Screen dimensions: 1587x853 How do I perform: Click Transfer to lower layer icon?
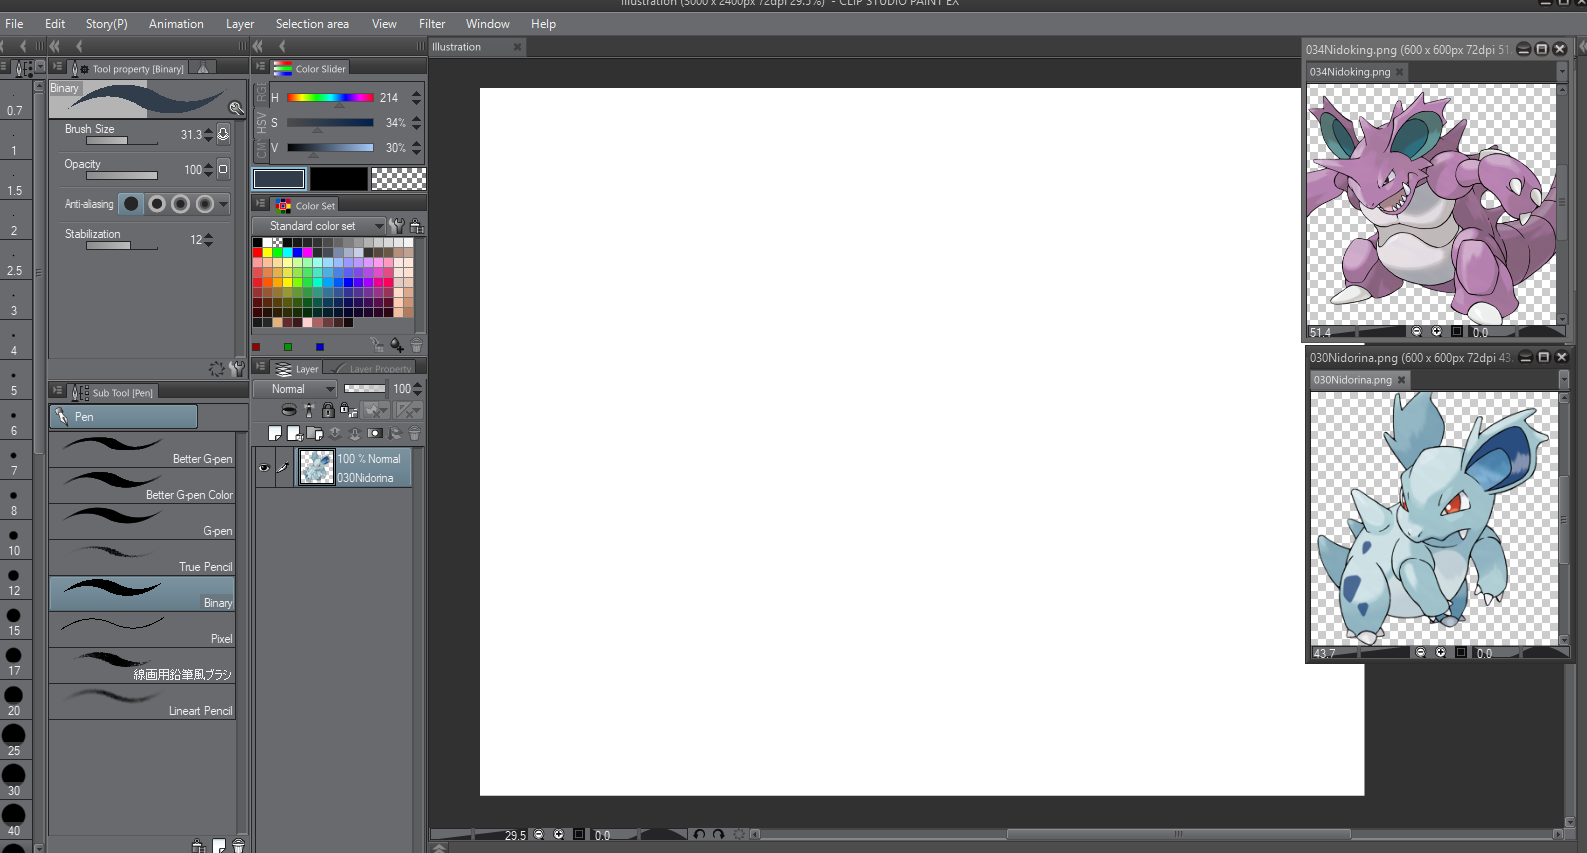click(x=335, y=433)
